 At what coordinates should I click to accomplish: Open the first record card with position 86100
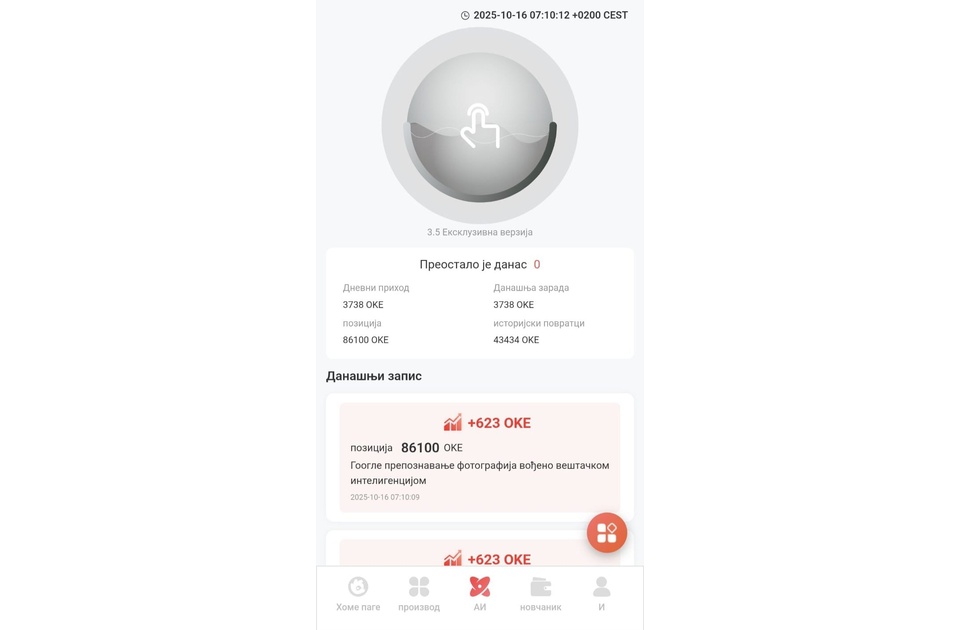click(480, 458)
